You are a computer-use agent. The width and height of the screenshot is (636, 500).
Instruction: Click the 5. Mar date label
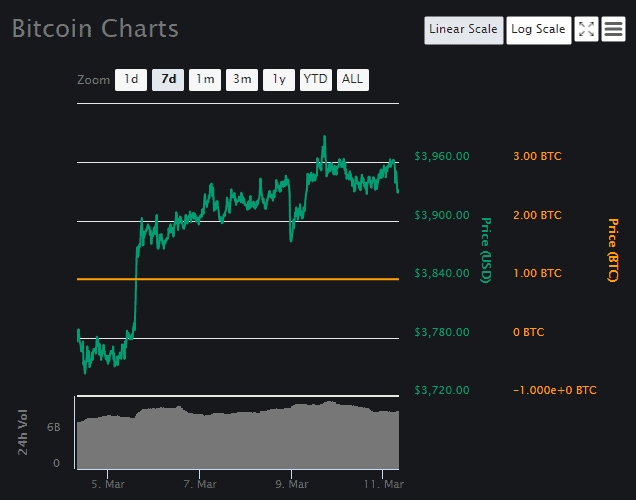pos(108,484)
